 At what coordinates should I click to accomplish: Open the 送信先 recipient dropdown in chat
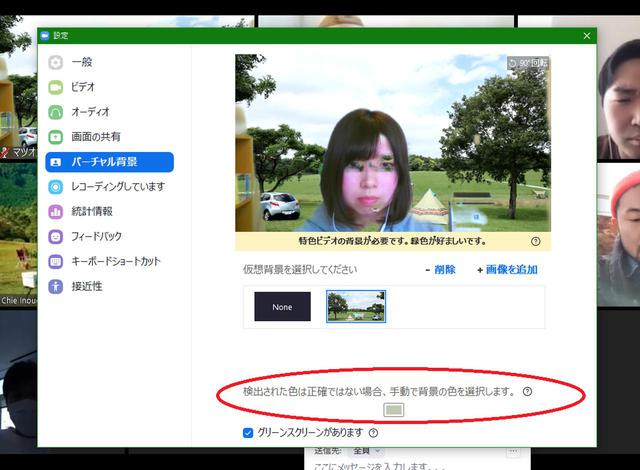[x=366, y=451]
